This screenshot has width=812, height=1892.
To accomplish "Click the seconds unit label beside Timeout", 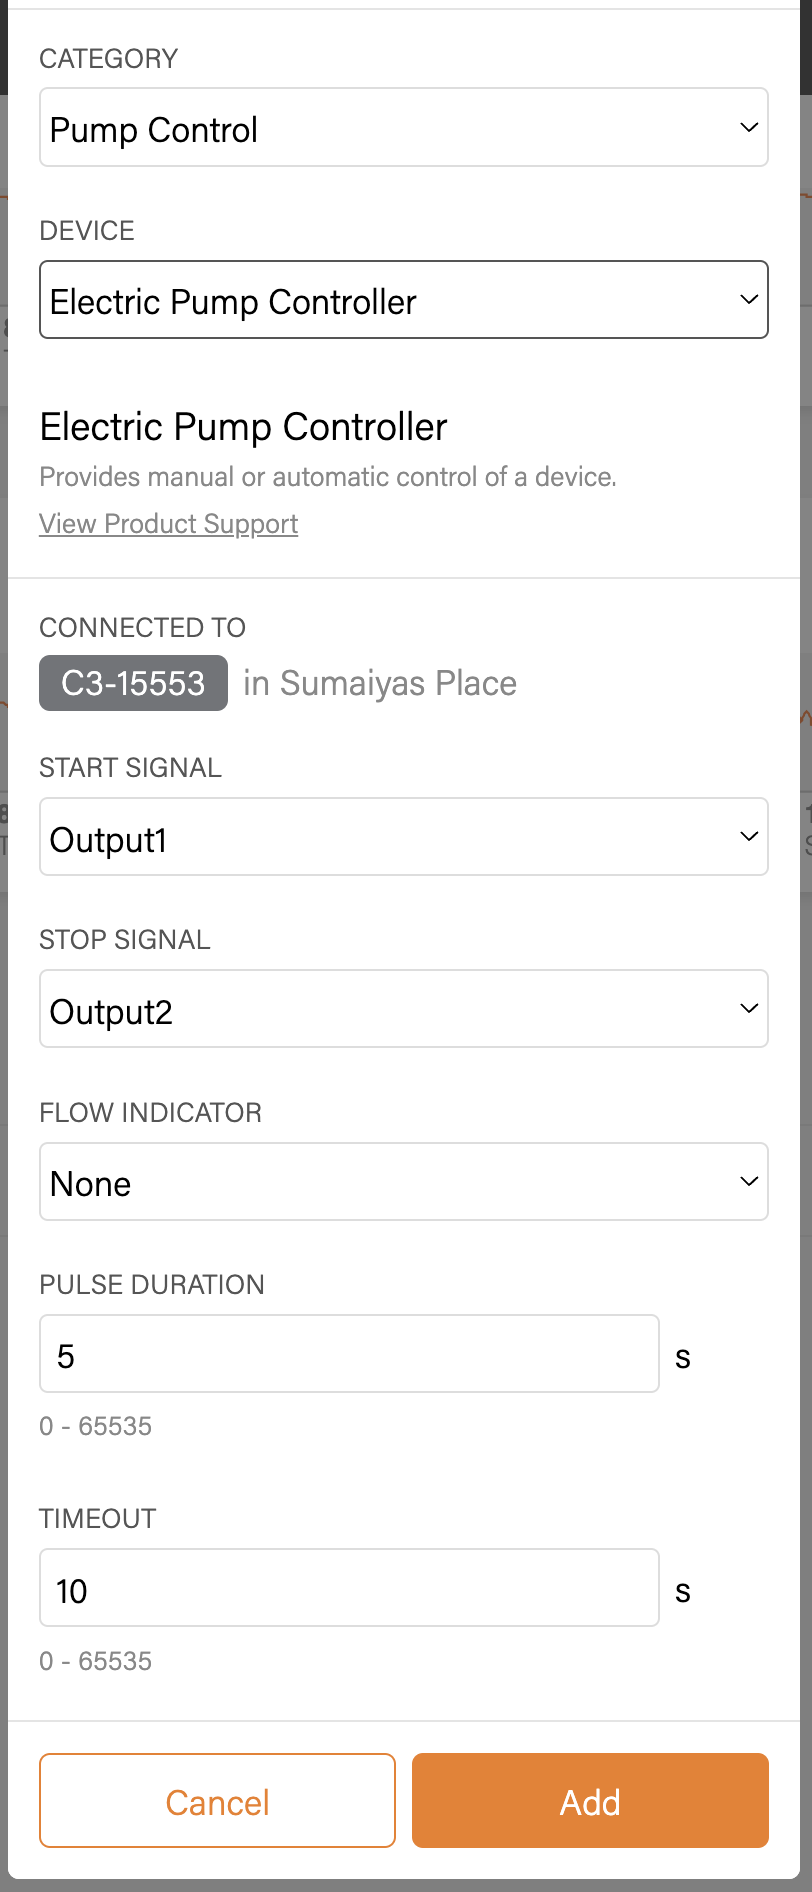I will coord(683,1592).
